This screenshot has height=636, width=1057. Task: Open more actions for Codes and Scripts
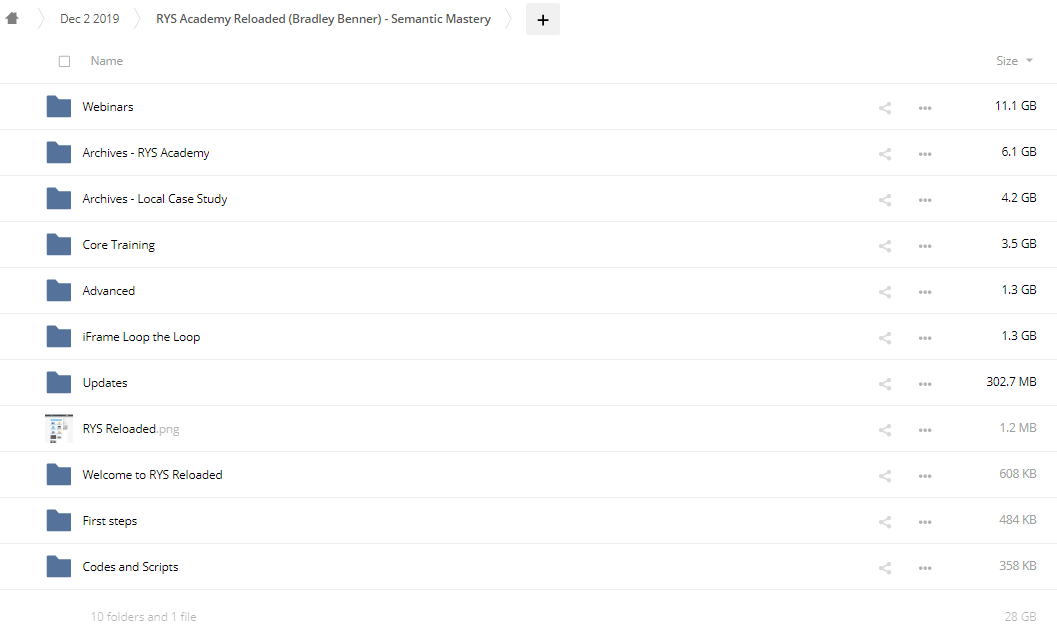tap(925, 568)
